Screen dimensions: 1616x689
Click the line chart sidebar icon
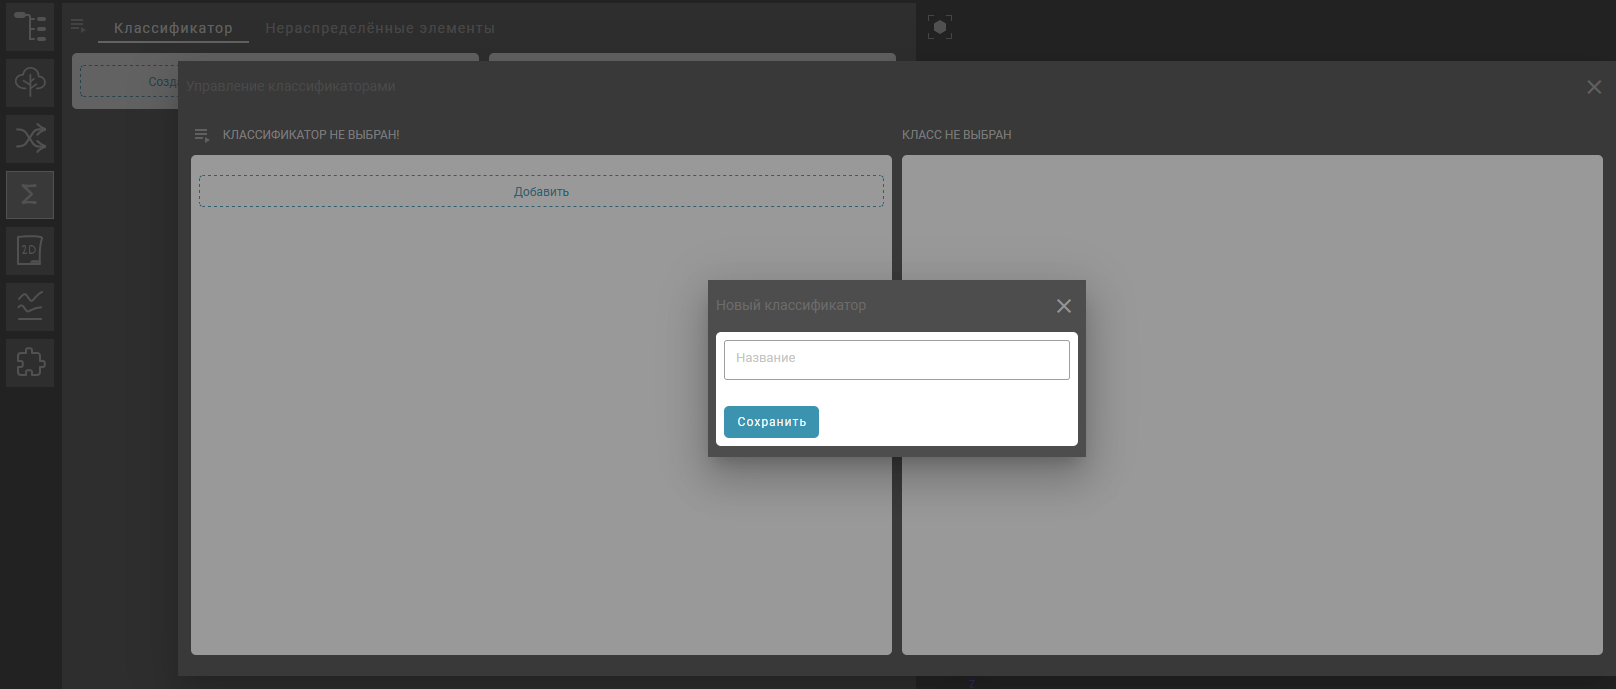pos(30,306)
